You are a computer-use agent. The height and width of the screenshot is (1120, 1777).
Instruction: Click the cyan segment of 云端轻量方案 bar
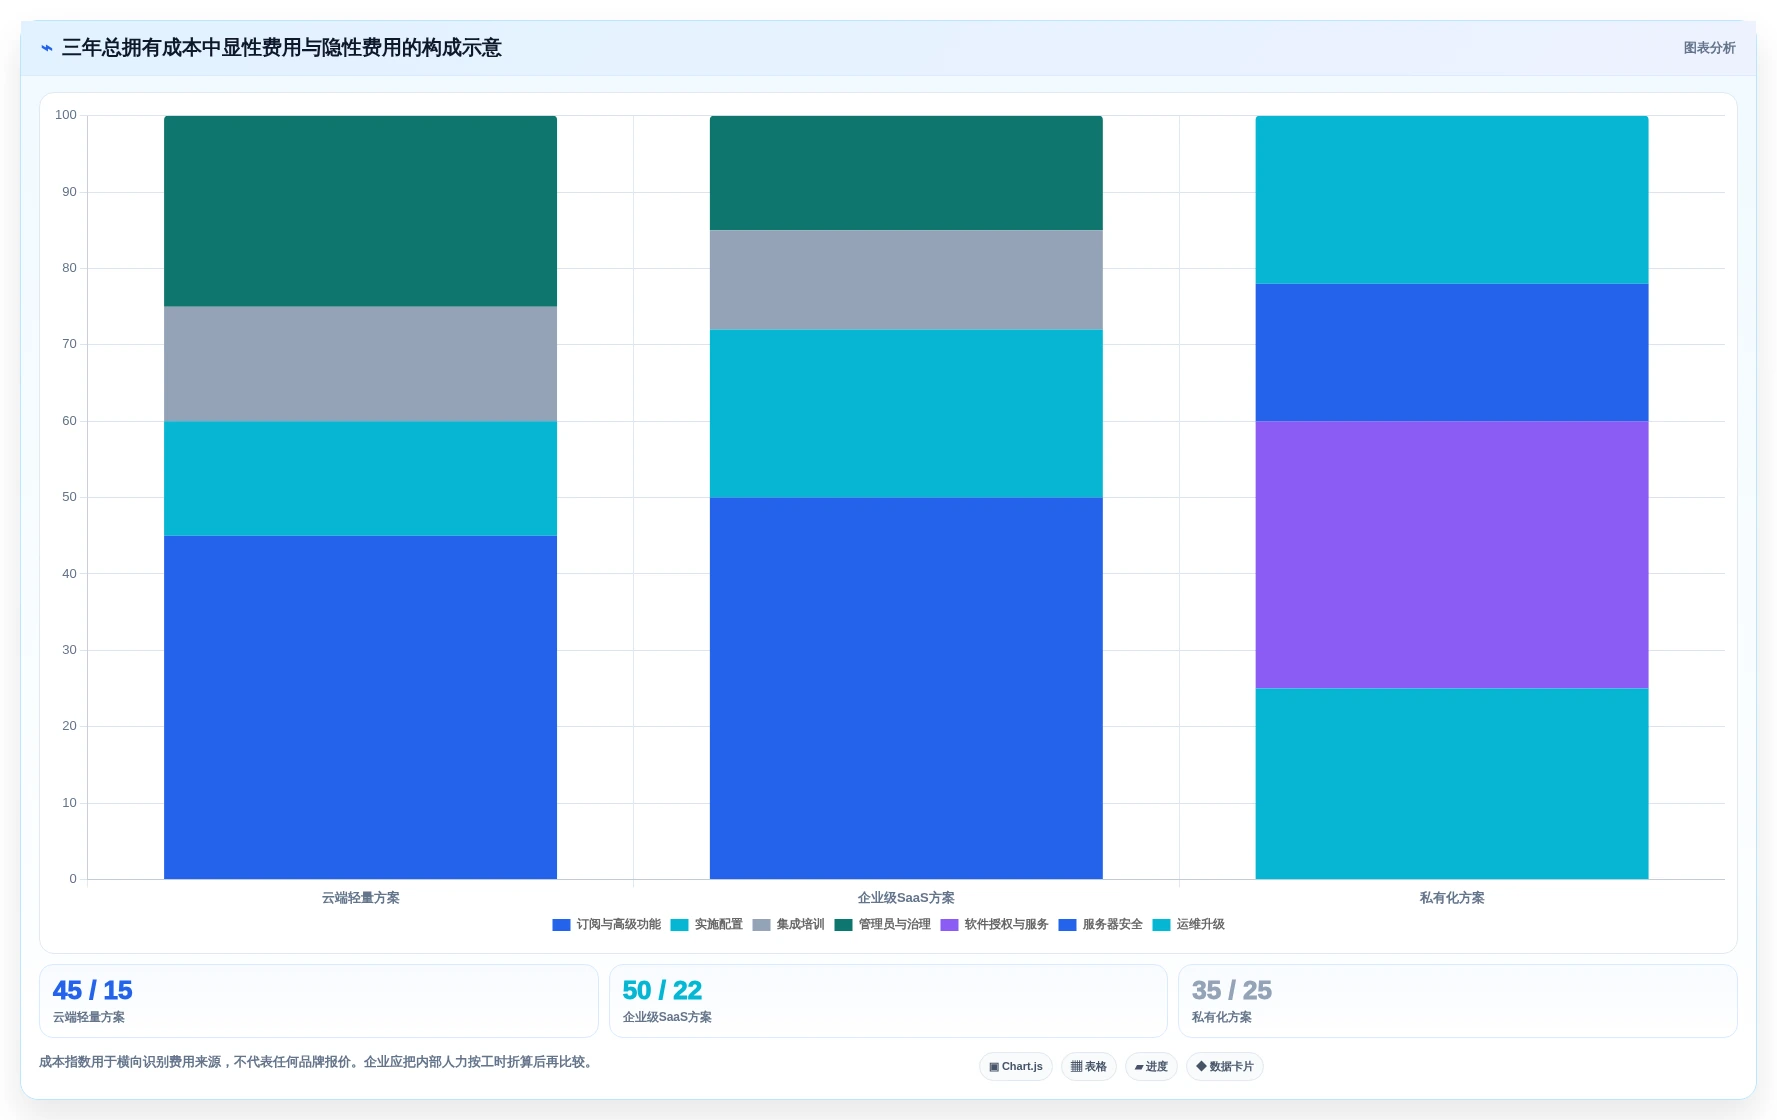[x=360, y=478]
